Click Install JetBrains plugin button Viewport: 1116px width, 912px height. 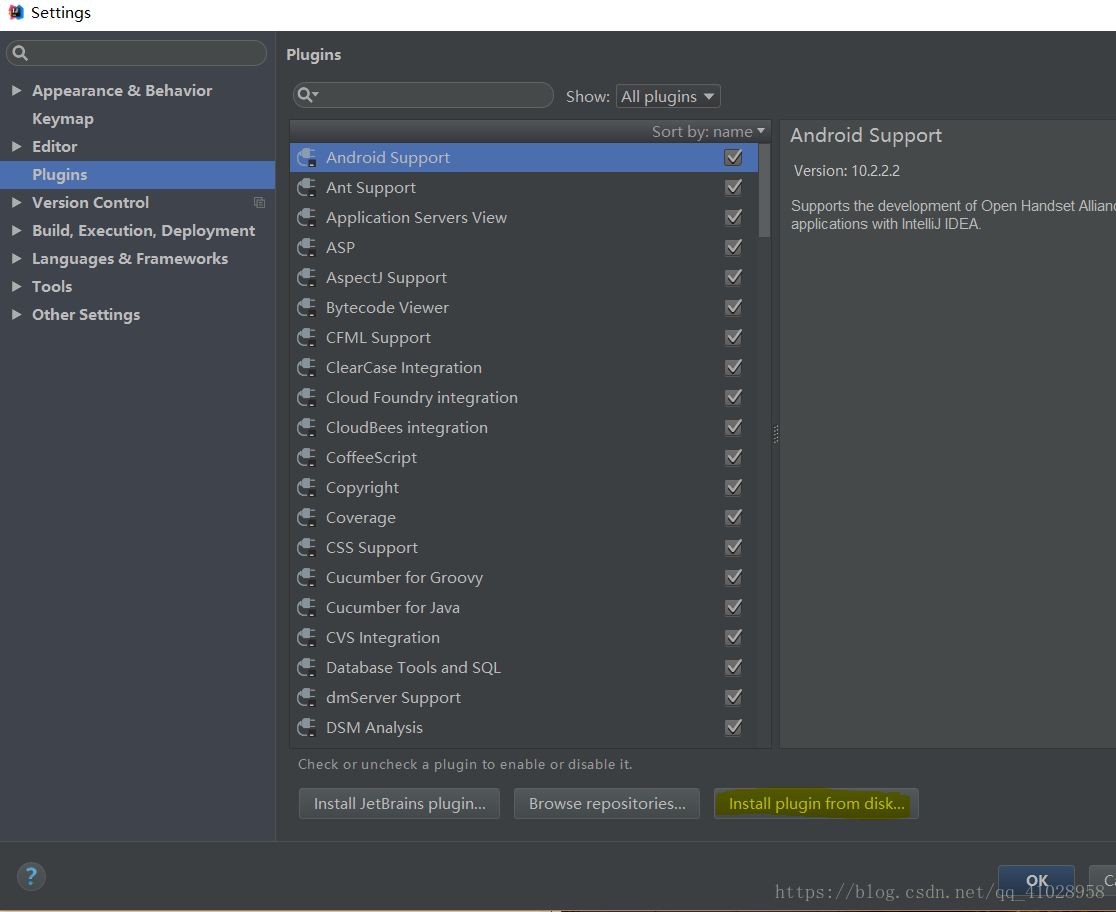tap(399, 803)
